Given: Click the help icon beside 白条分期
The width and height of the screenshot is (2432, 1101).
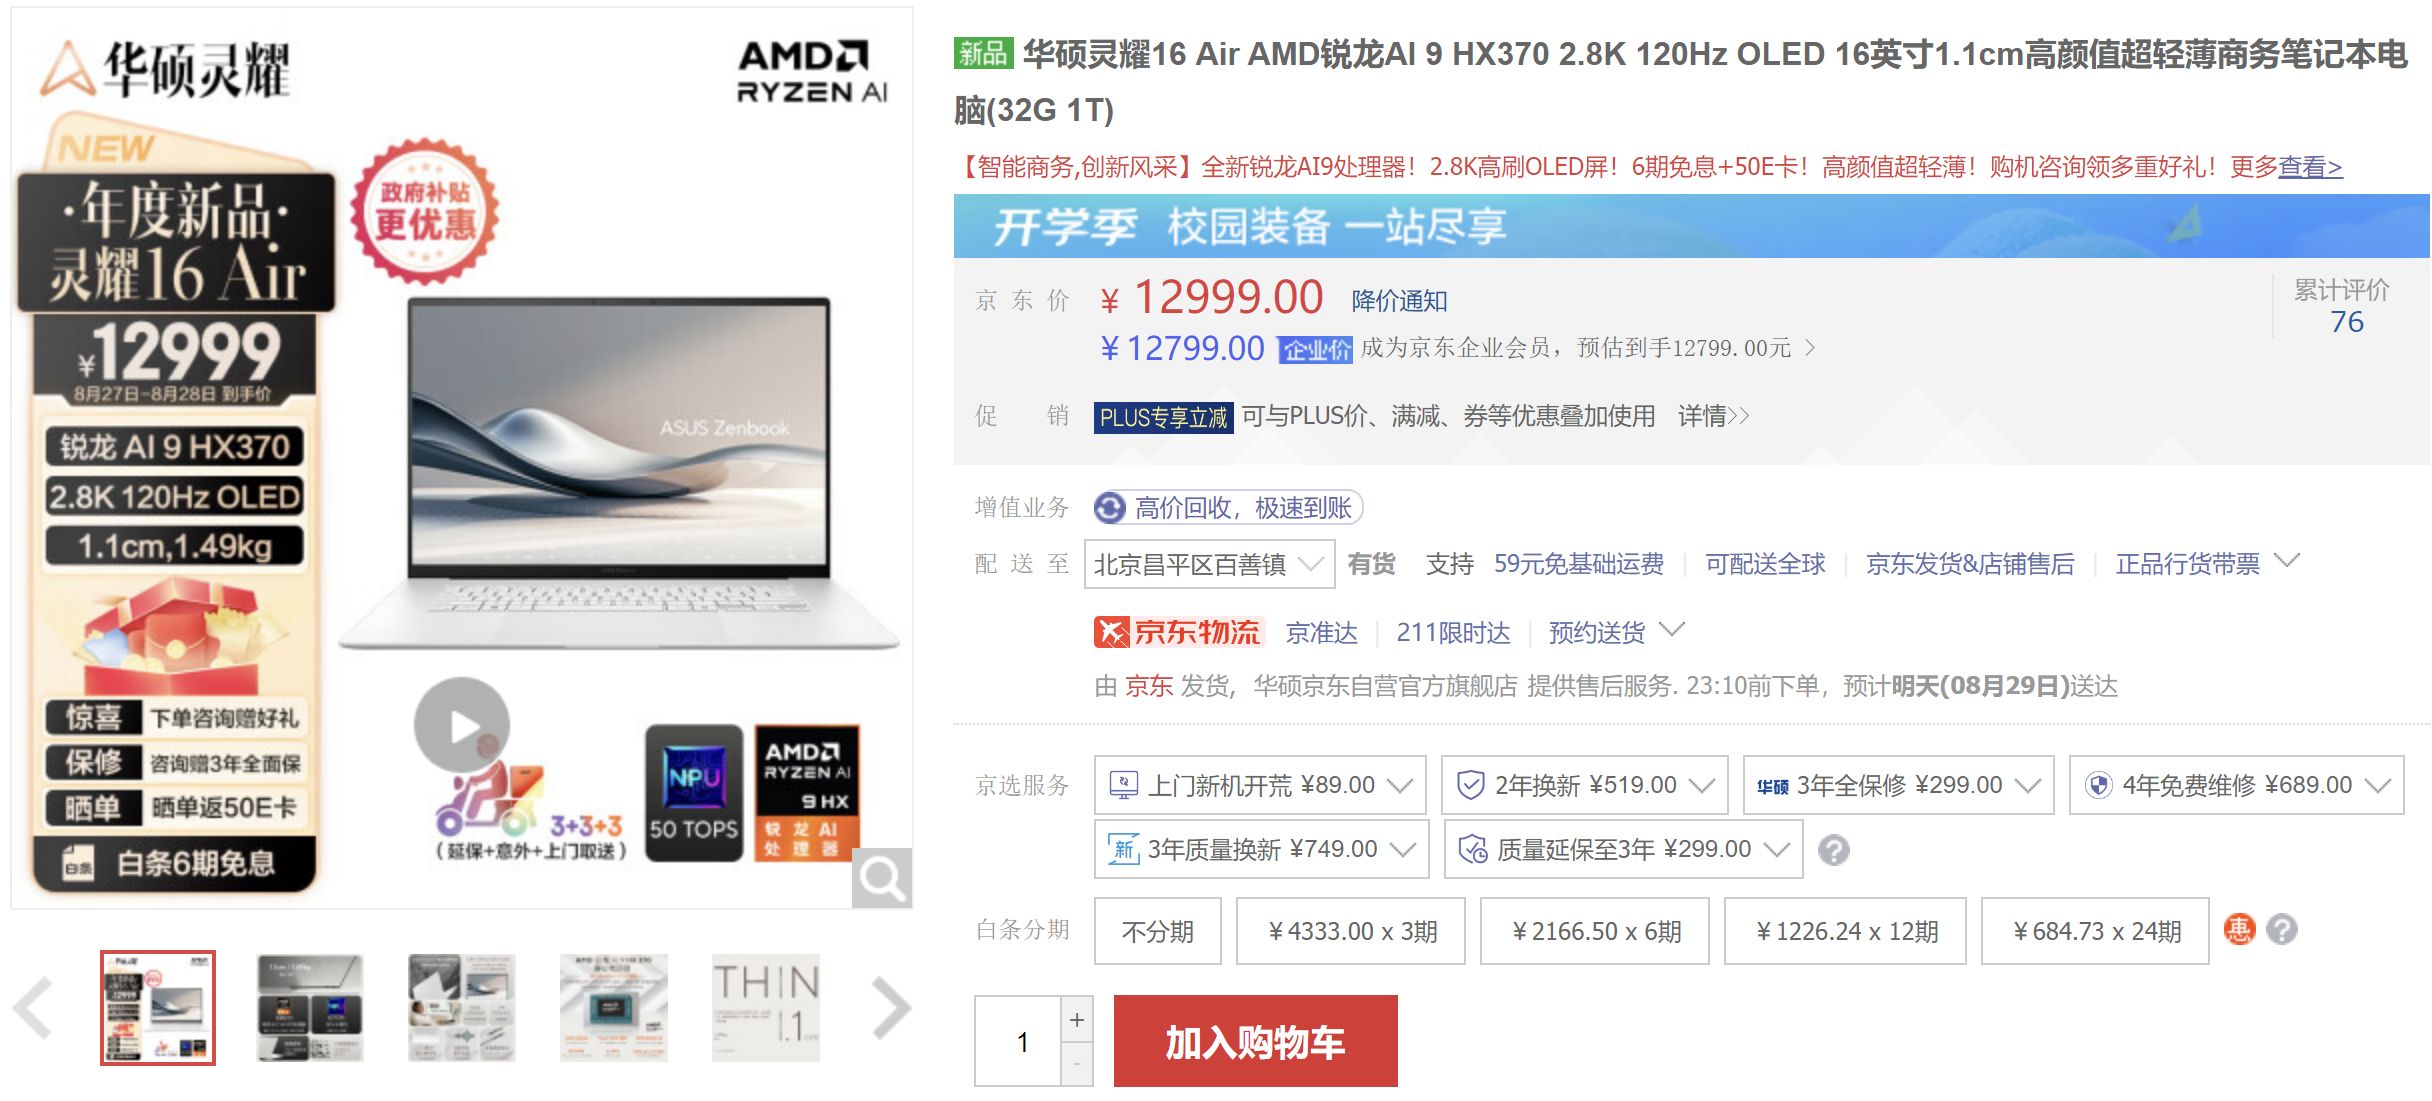Looking at the screenshot, I should (x=2281, y=929).
